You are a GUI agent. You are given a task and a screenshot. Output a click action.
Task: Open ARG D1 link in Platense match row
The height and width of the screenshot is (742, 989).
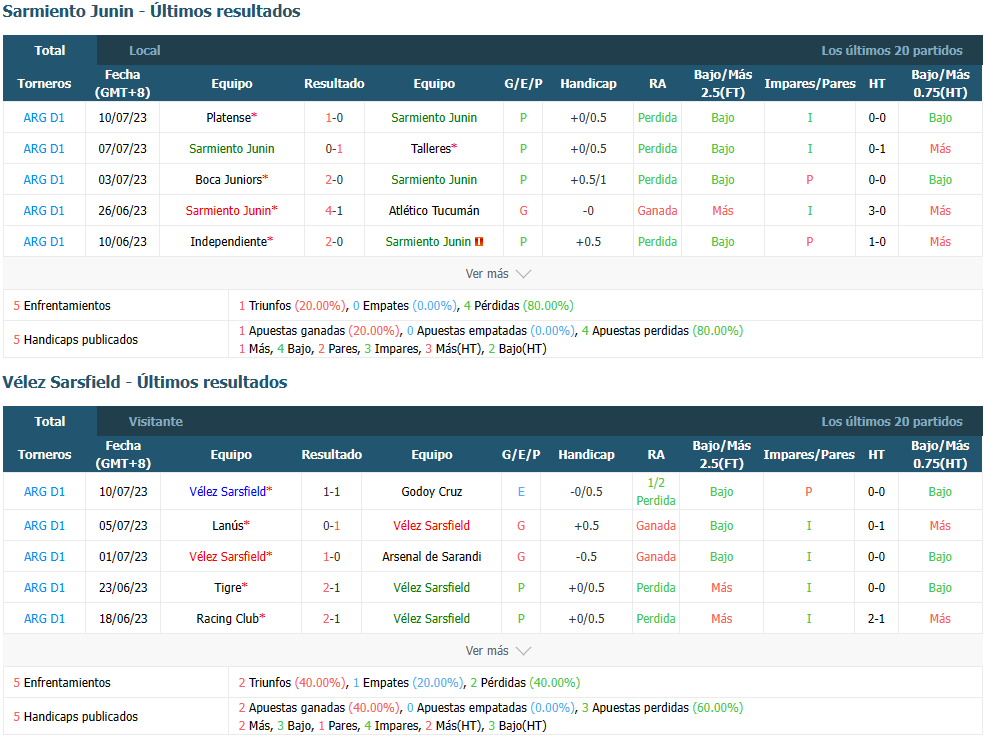tap(44, 117)
